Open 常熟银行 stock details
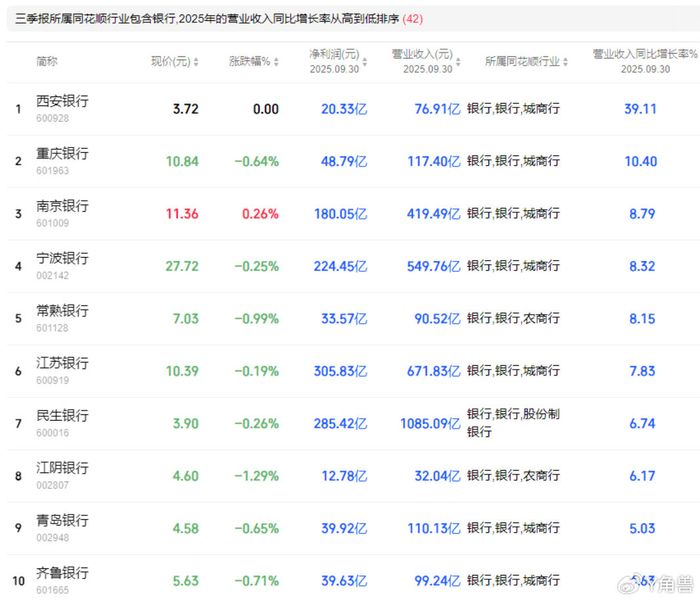This screenshot has width=700, height=601. tap(62, 311)
